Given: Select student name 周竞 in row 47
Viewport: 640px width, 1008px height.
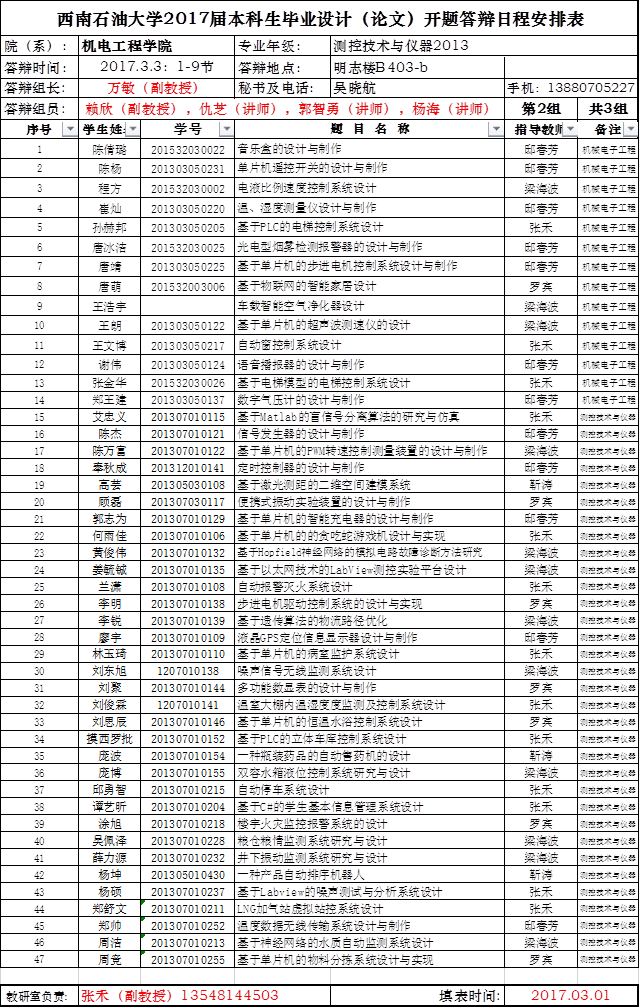Looking at the screenshot, I should pos(110,959).
